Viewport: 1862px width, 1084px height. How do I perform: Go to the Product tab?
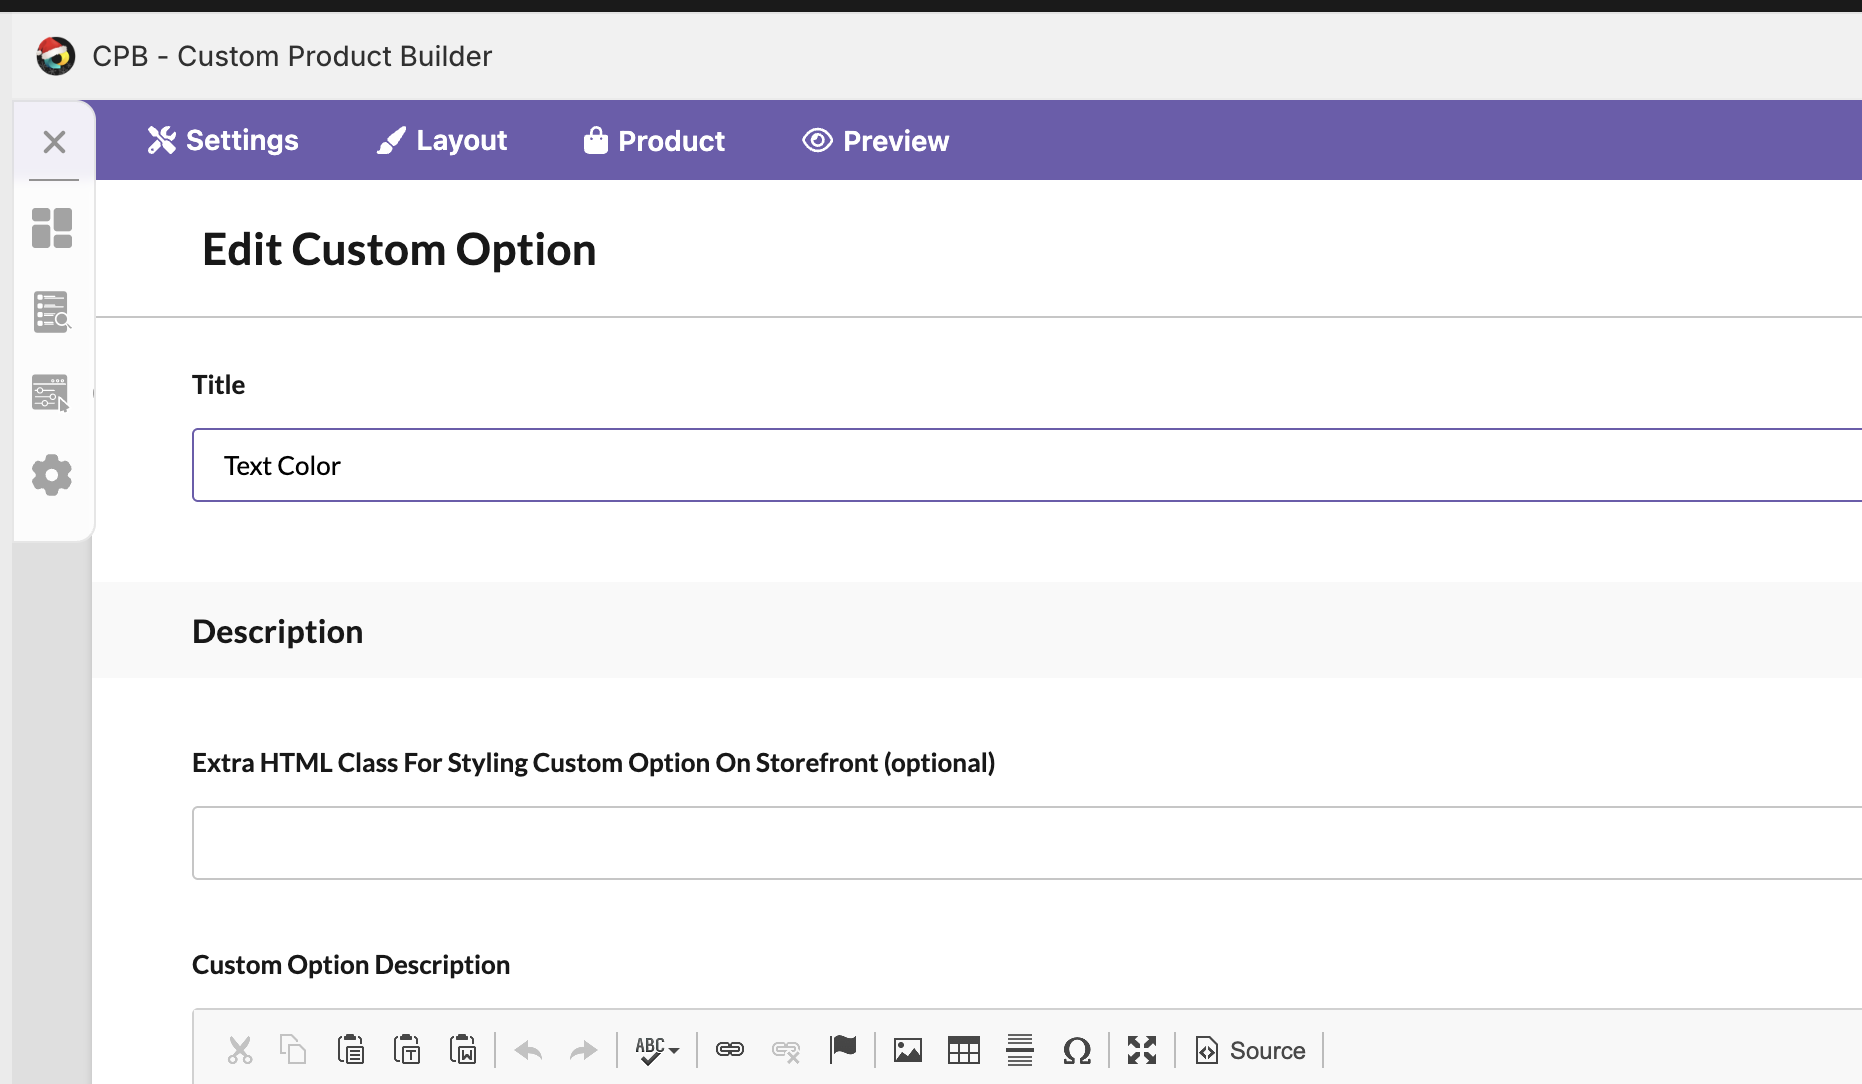[655, 141]
